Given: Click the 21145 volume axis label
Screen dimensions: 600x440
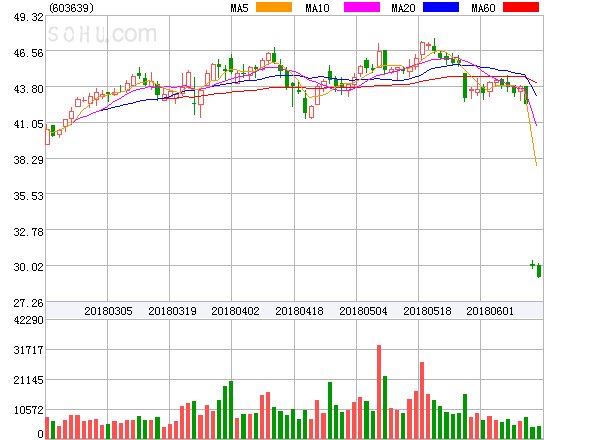Looking at the screenshot, I should point(29,380).
